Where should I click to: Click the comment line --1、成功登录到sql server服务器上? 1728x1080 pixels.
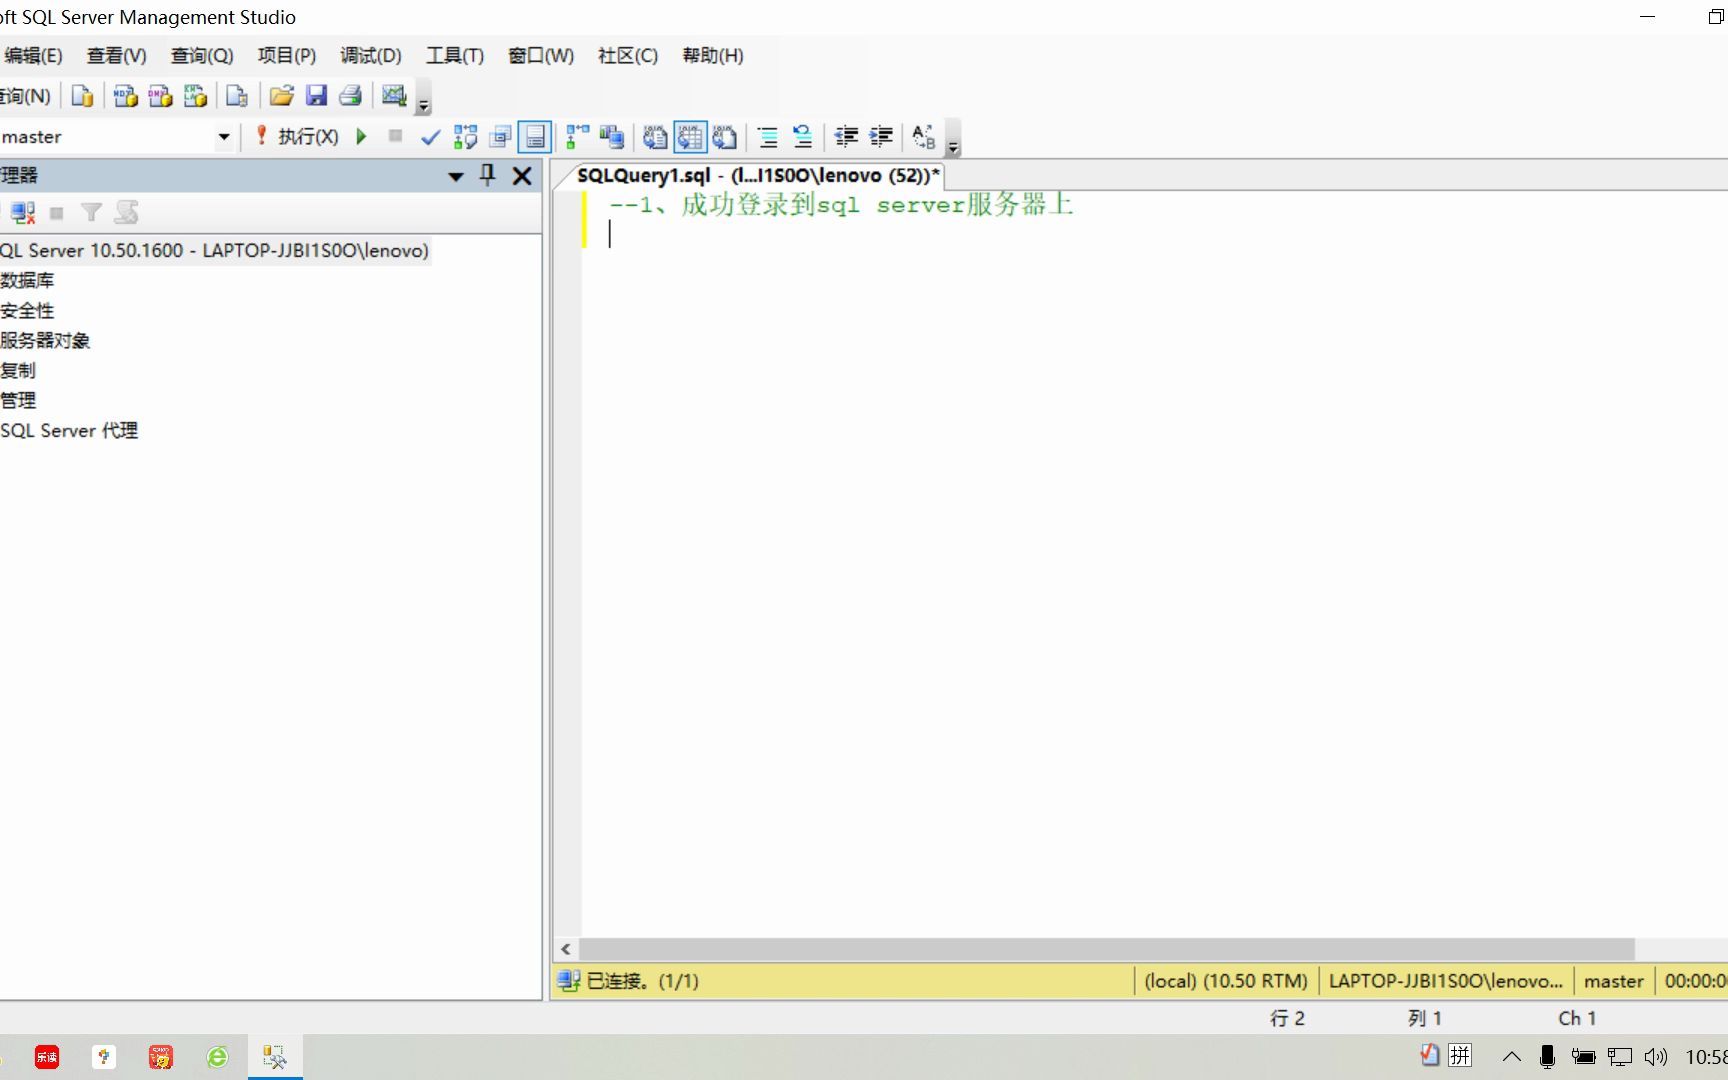[x=841, y=205]
